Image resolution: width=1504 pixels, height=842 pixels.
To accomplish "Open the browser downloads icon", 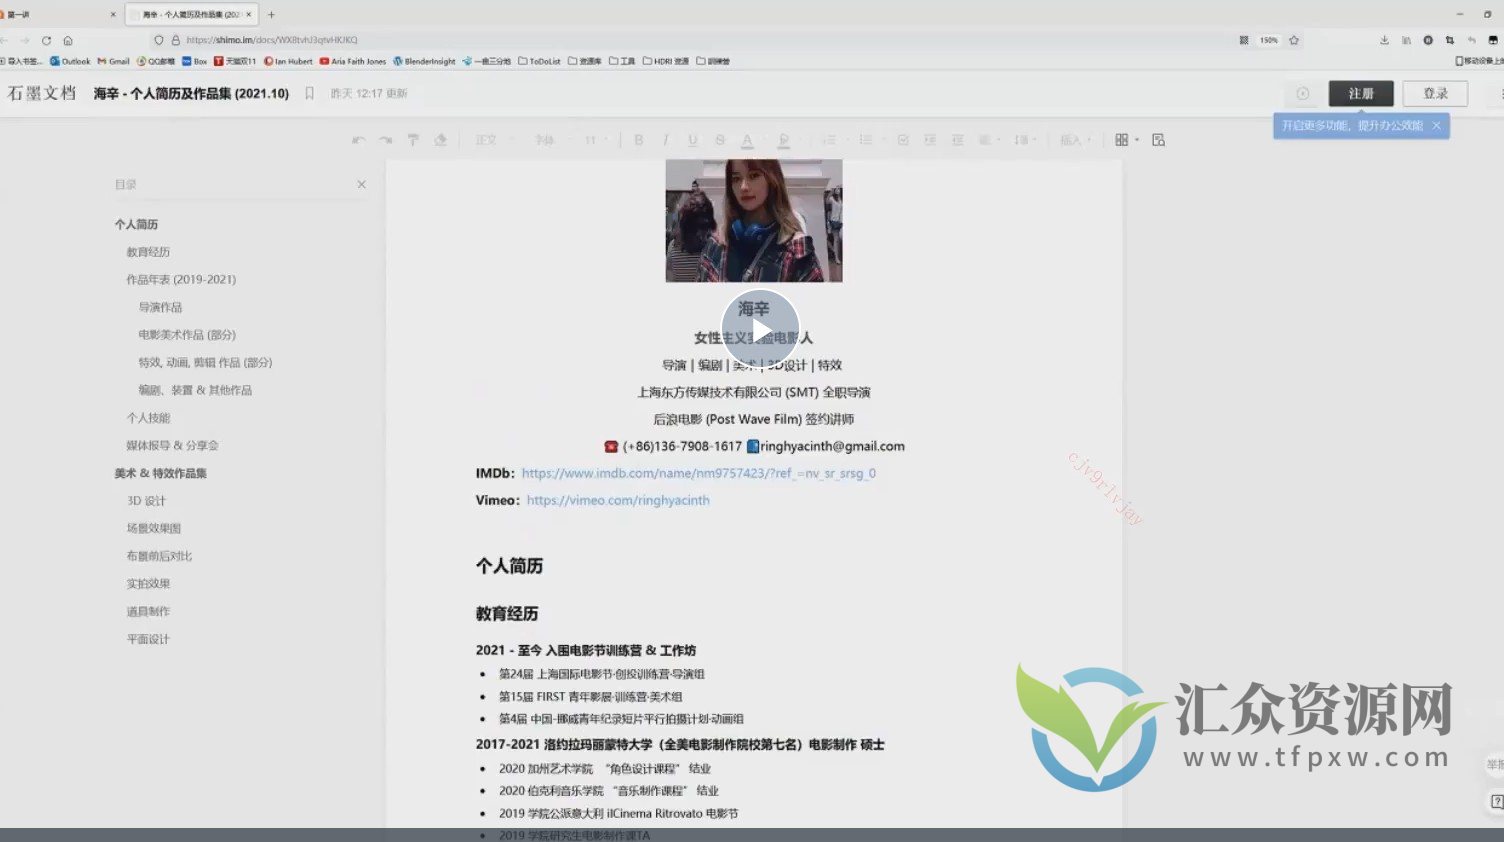I will 1384,40.
